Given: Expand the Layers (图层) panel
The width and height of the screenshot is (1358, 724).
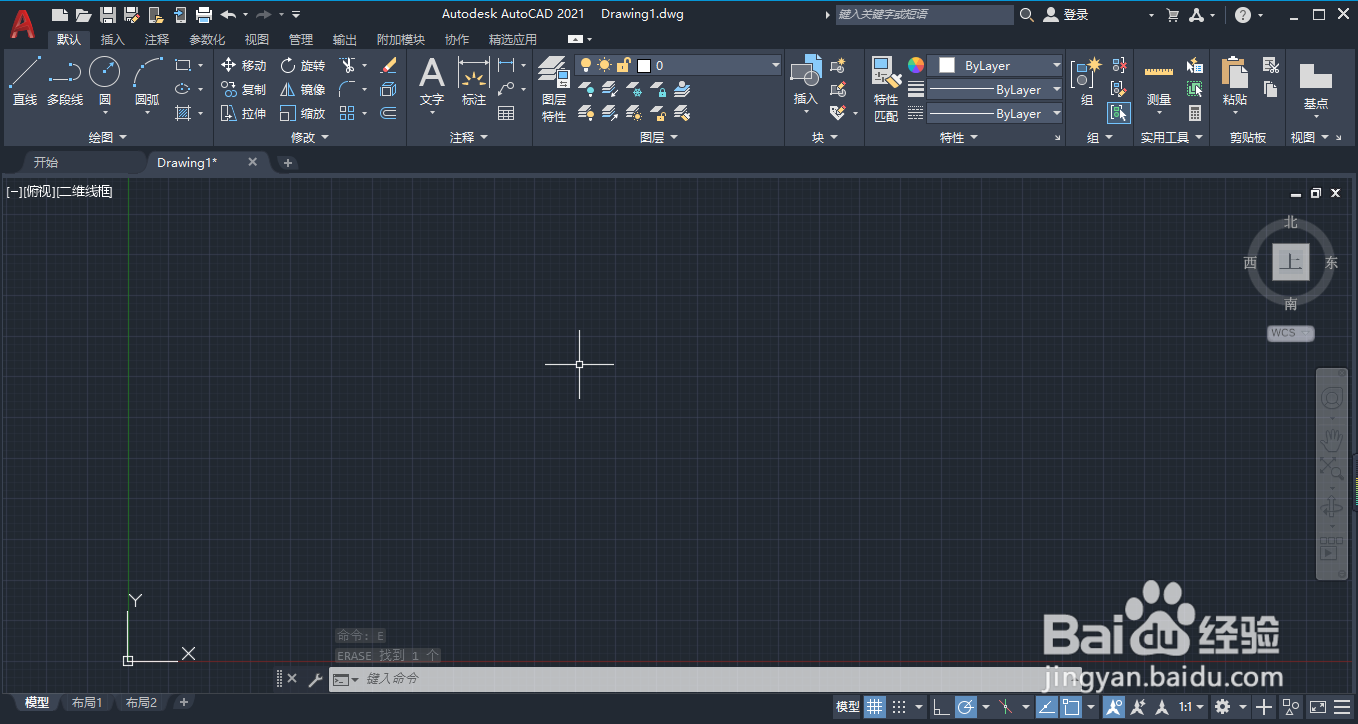Looking at the screenshot, I should click(659, 137).
